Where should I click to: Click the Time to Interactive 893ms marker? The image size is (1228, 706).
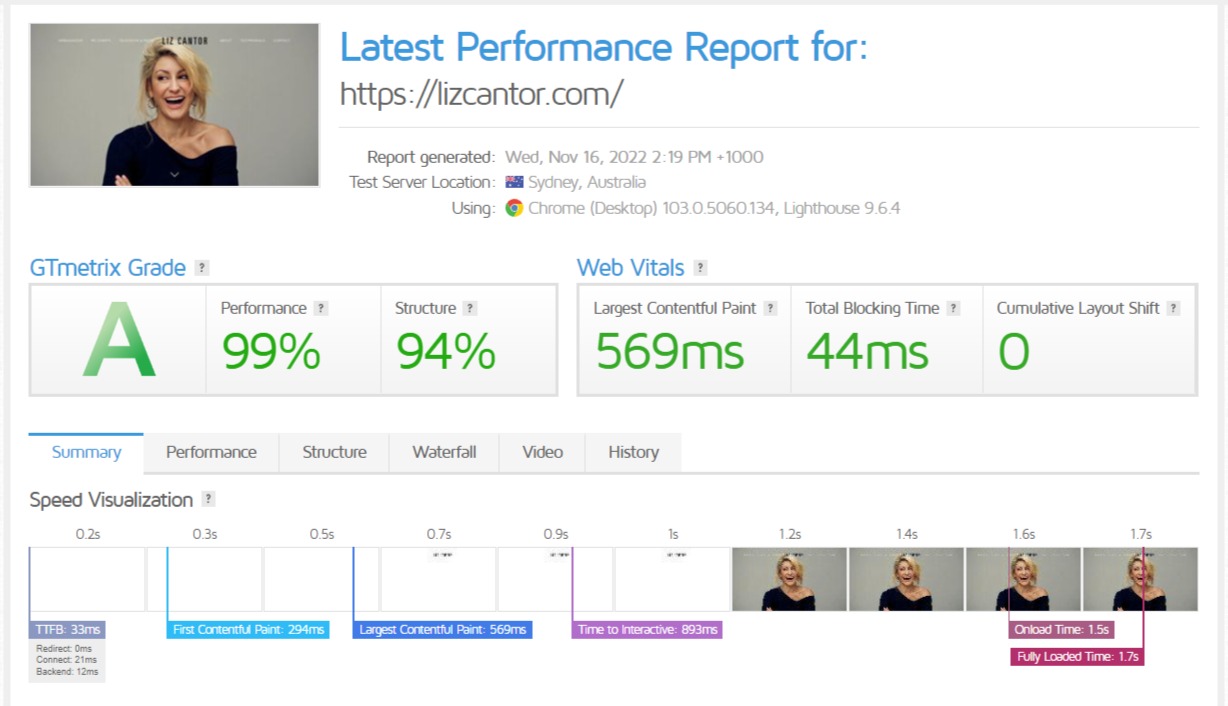point(647,630)
